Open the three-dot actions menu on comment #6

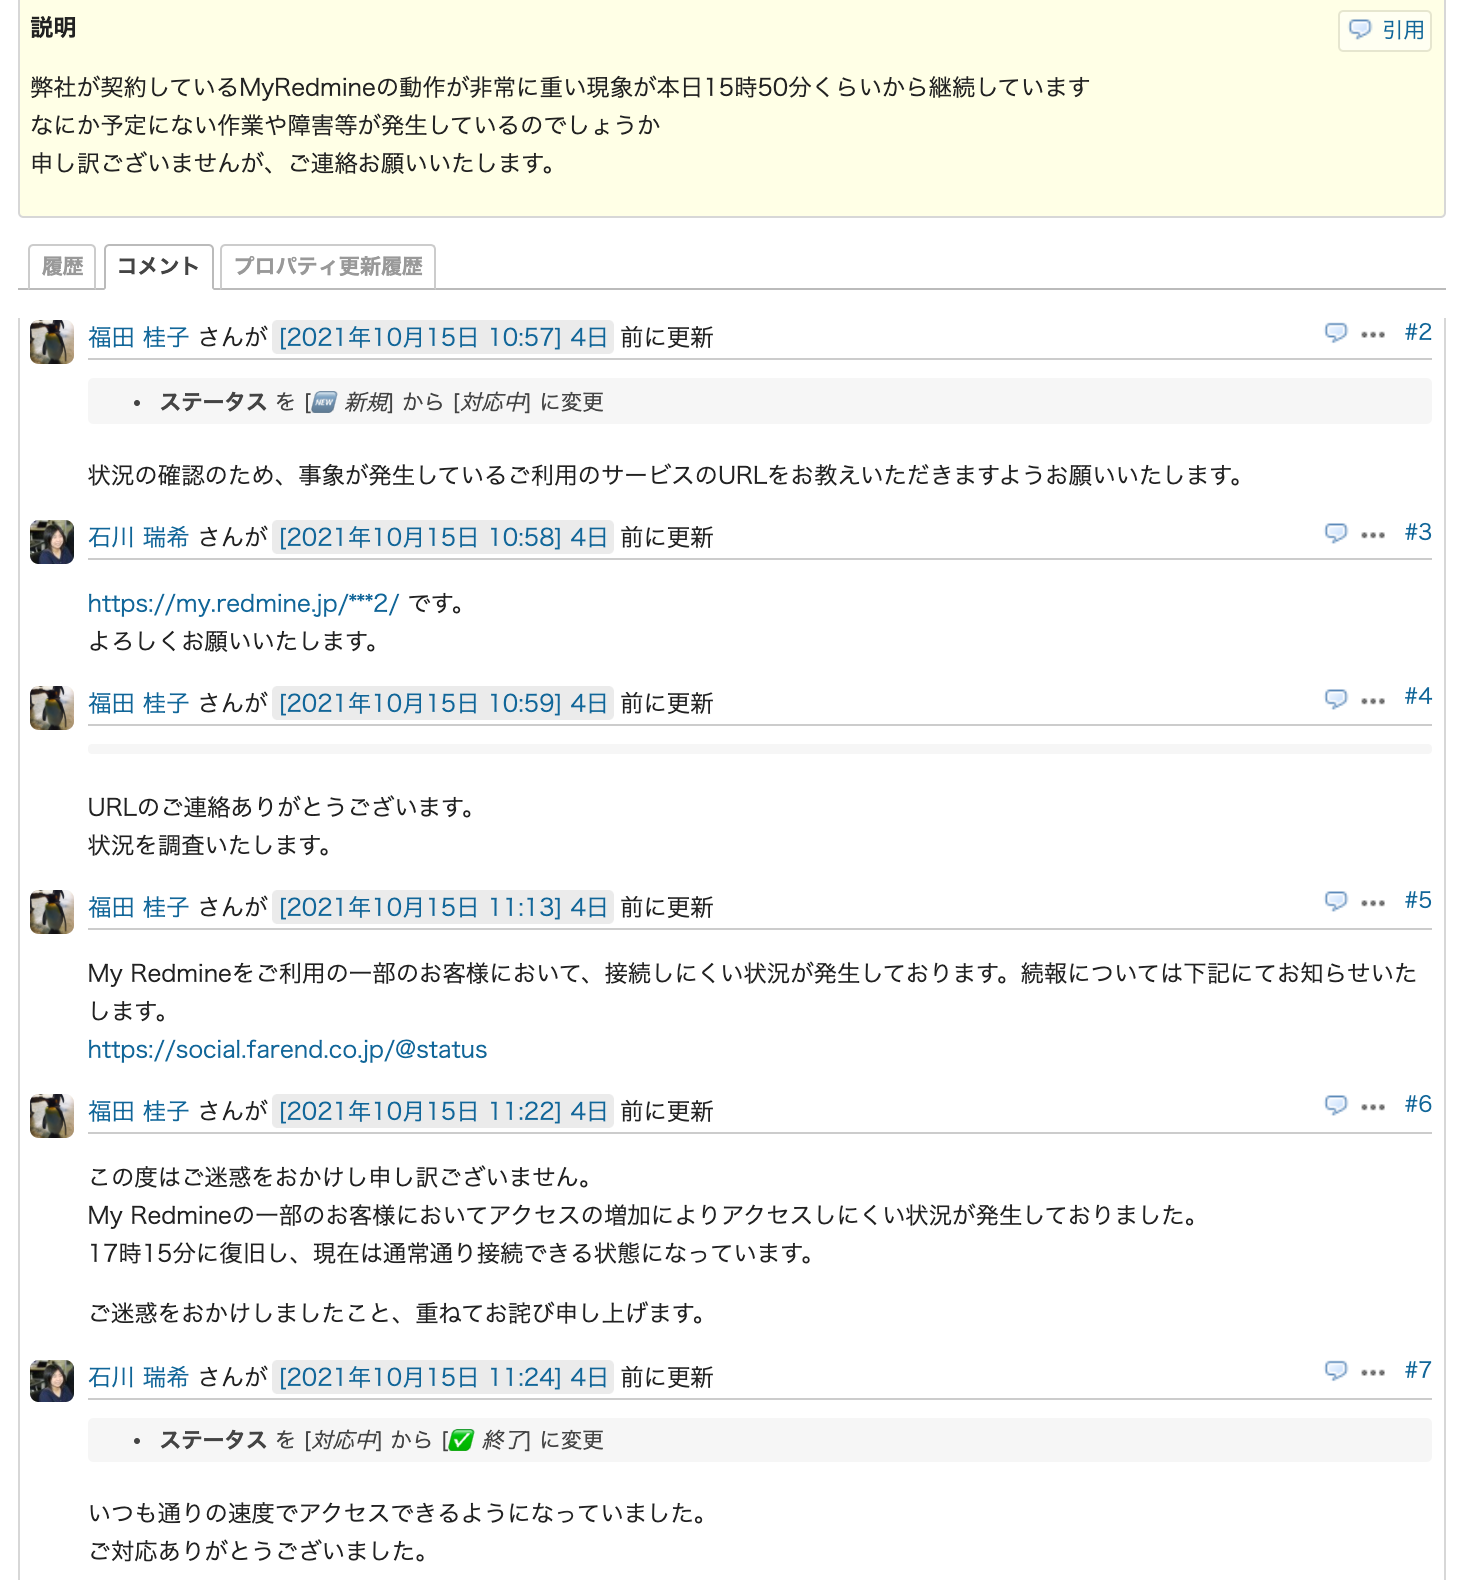pos(1373,1107)
